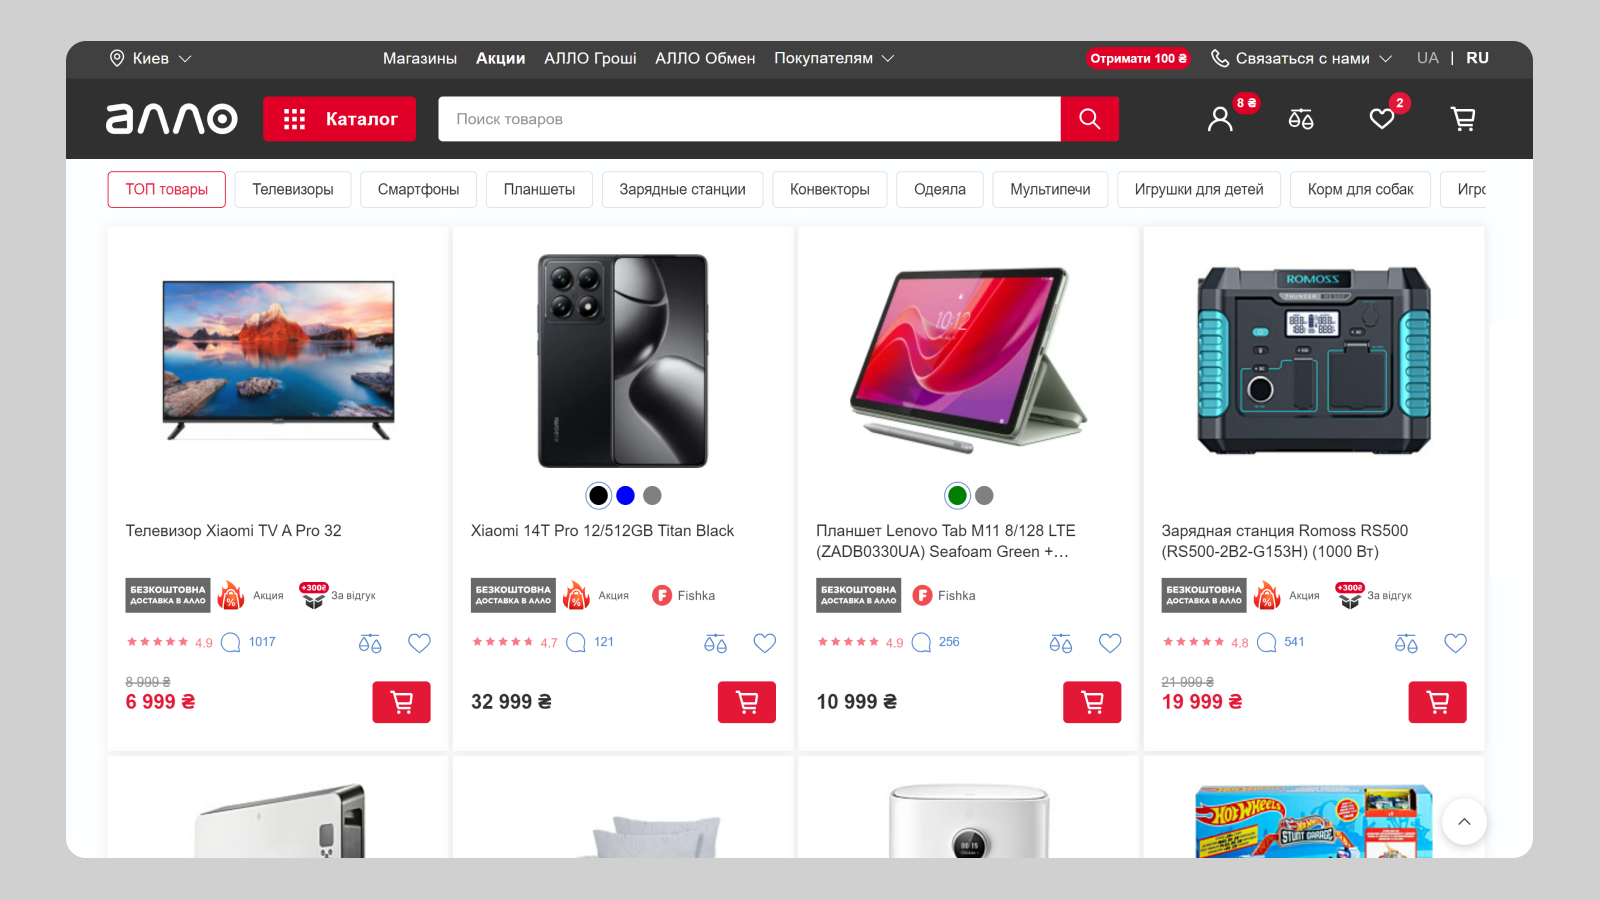Open the wishlist heart icon in header
1600x900 pixels.
point(1382,119)
